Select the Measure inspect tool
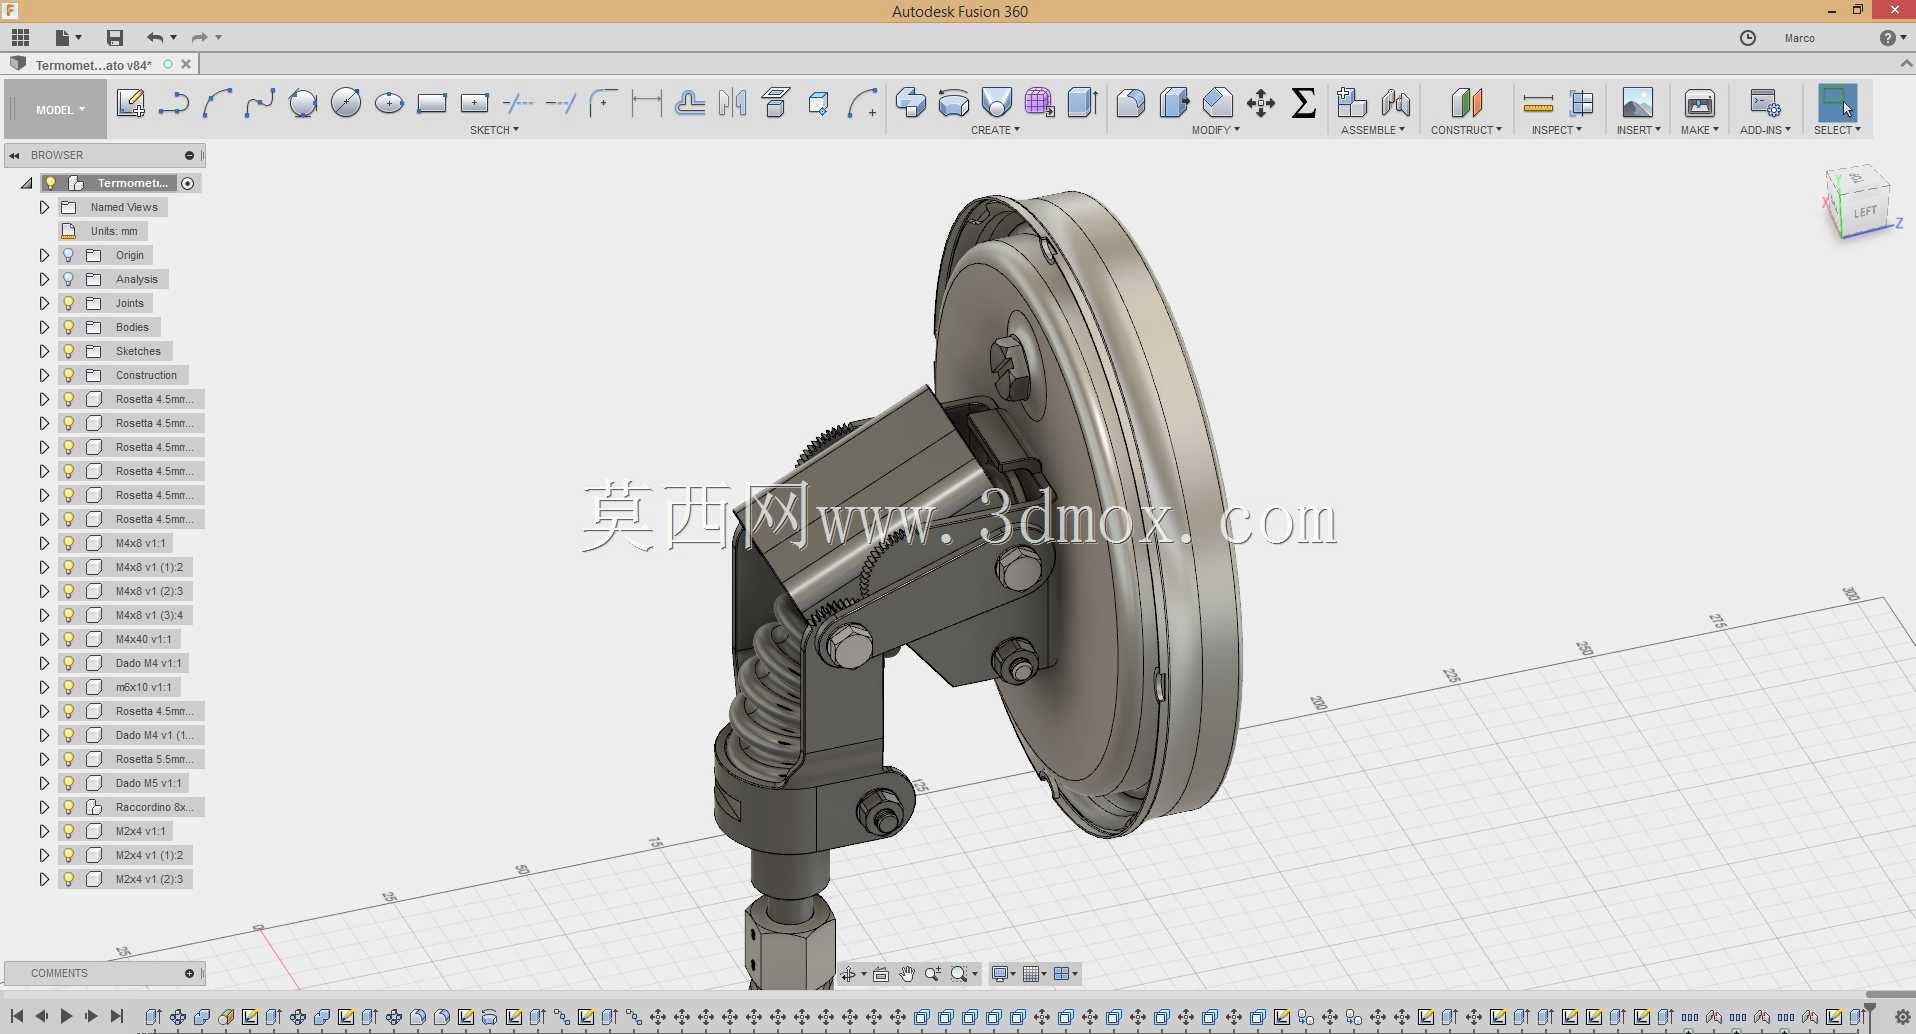 coord(1538,103)
